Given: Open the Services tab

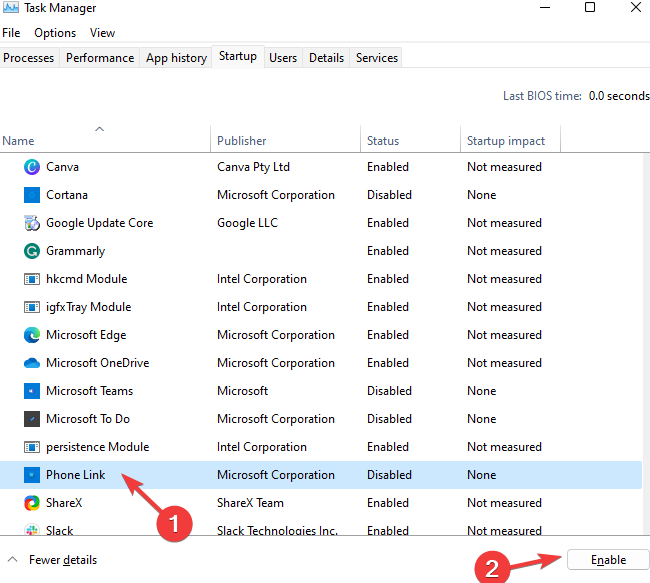Looking at the screenshot, I should (x=377, y=58).
